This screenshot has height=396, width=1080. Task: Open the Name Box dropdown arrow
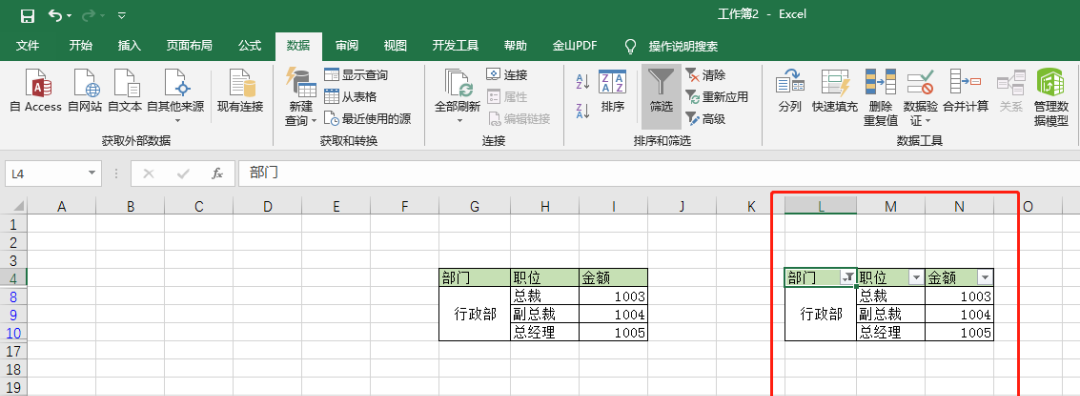pyautogui.click(x=91, y=174)
